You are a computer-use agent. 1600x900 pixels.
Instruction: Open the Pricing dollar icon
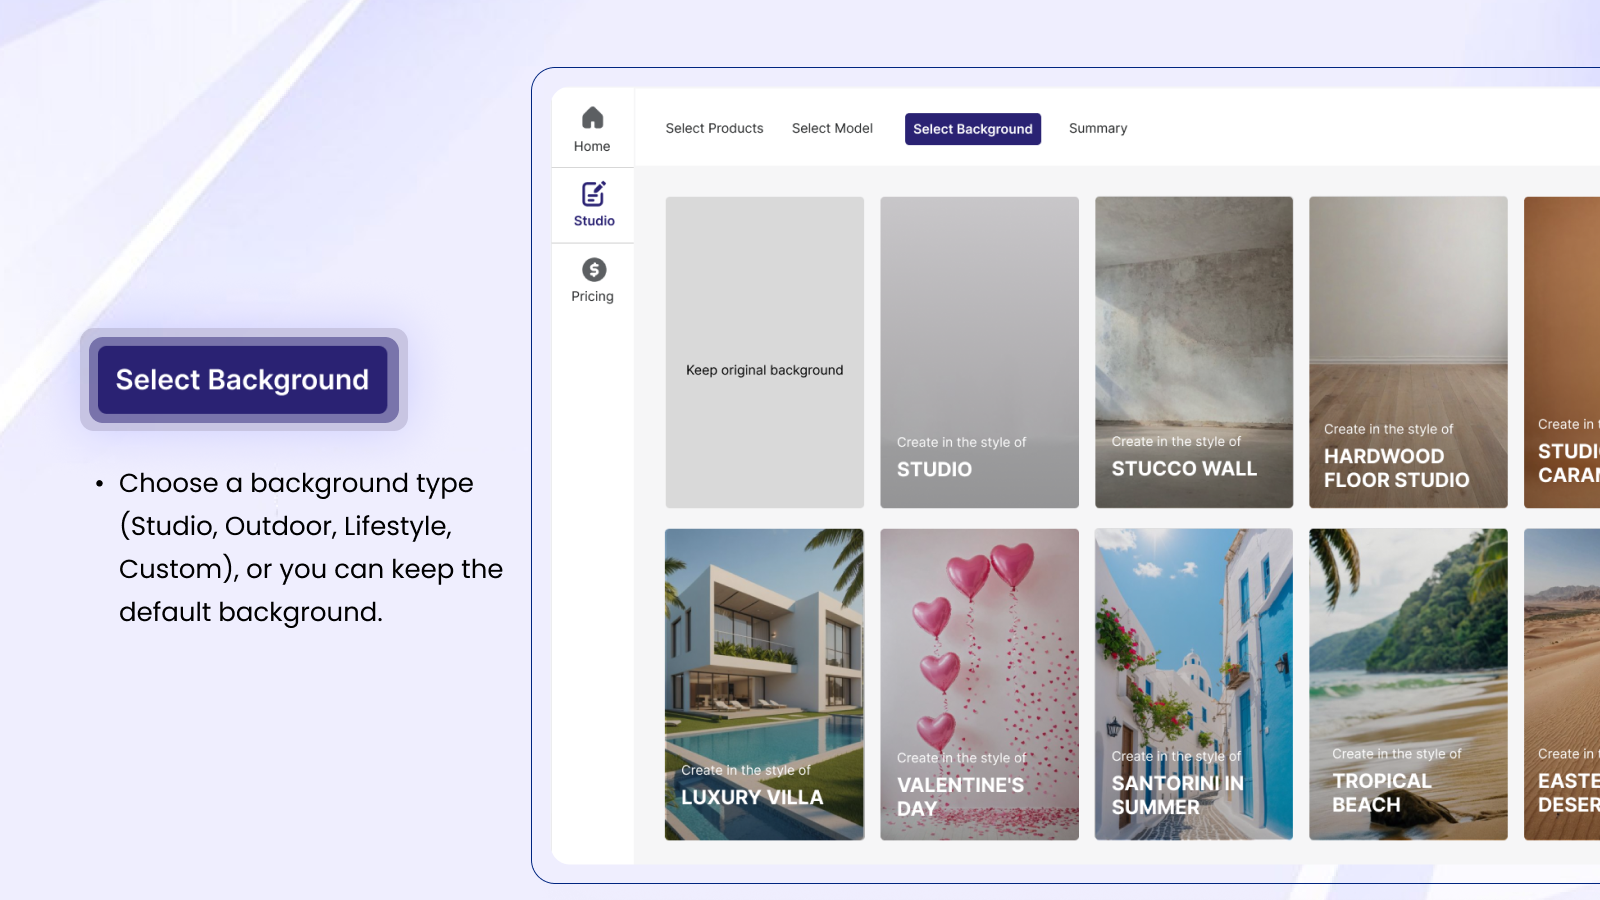pos(594,269)
